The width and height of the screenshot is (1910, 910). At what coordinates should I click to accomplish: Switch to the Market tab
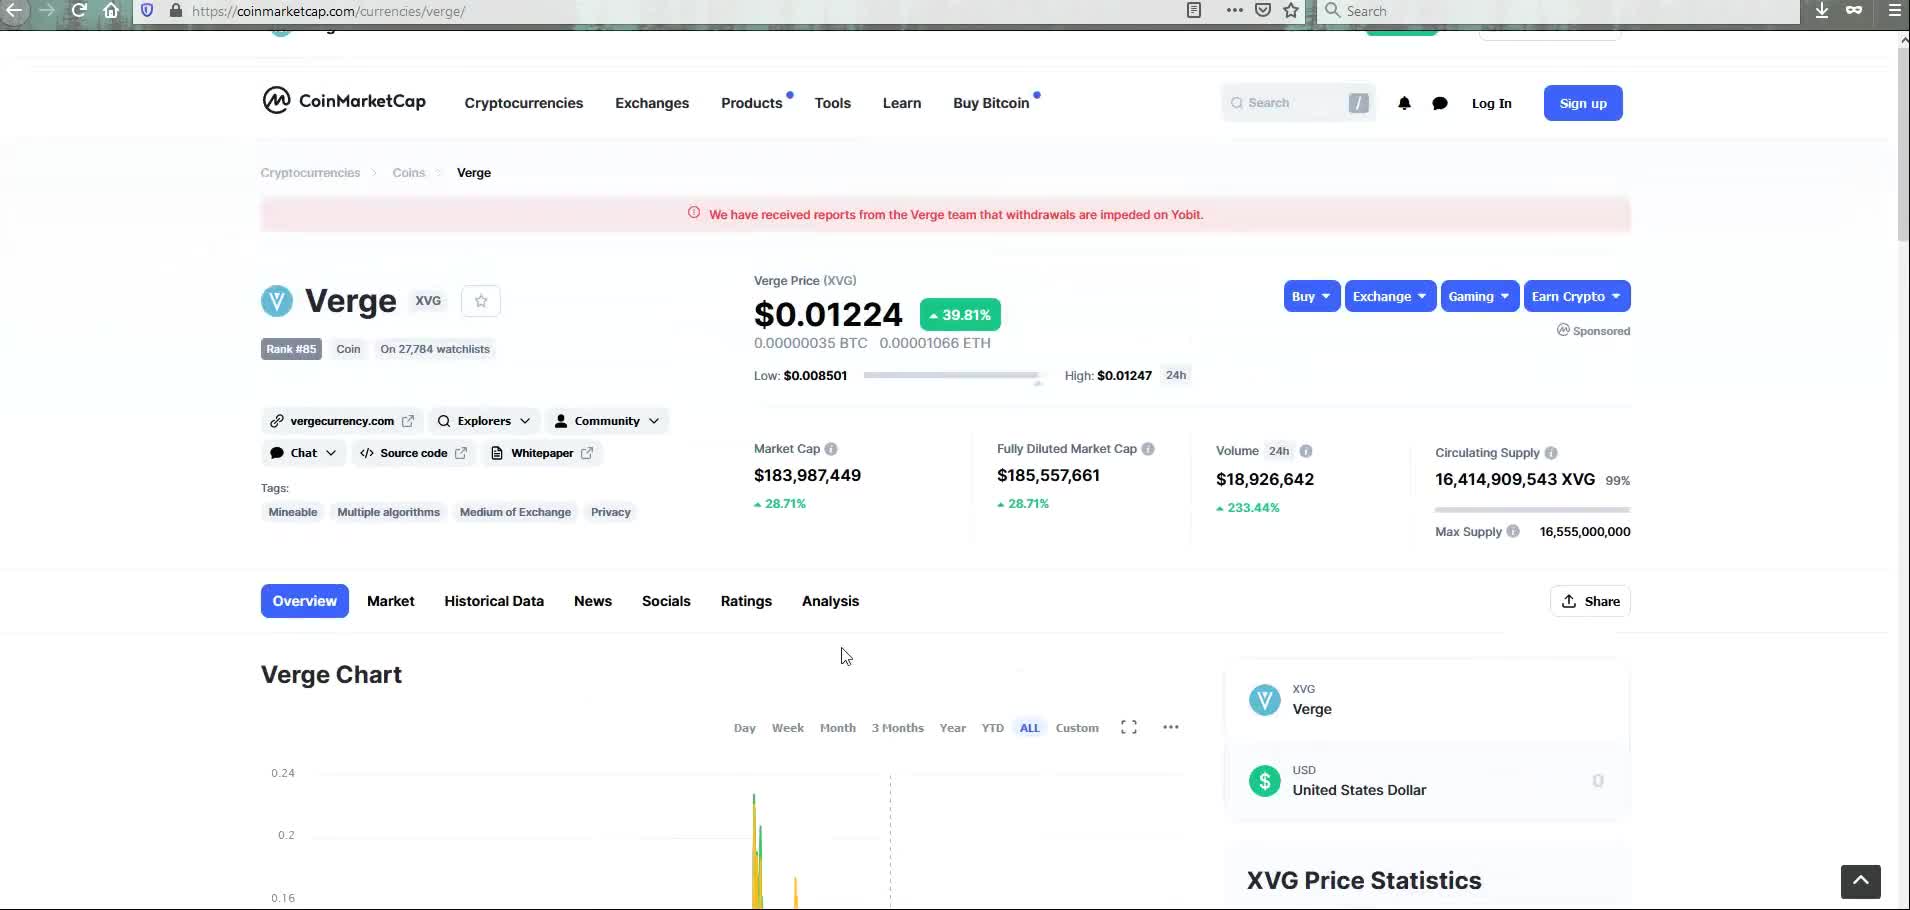click(390, 601)
